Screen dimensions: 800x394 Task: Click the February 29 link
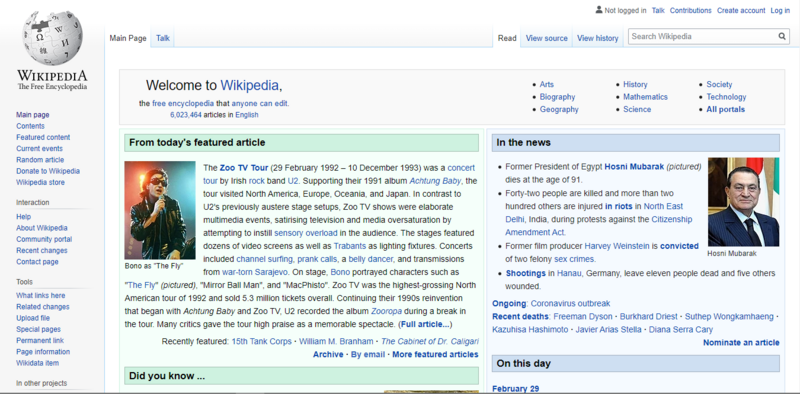(515, 388)
